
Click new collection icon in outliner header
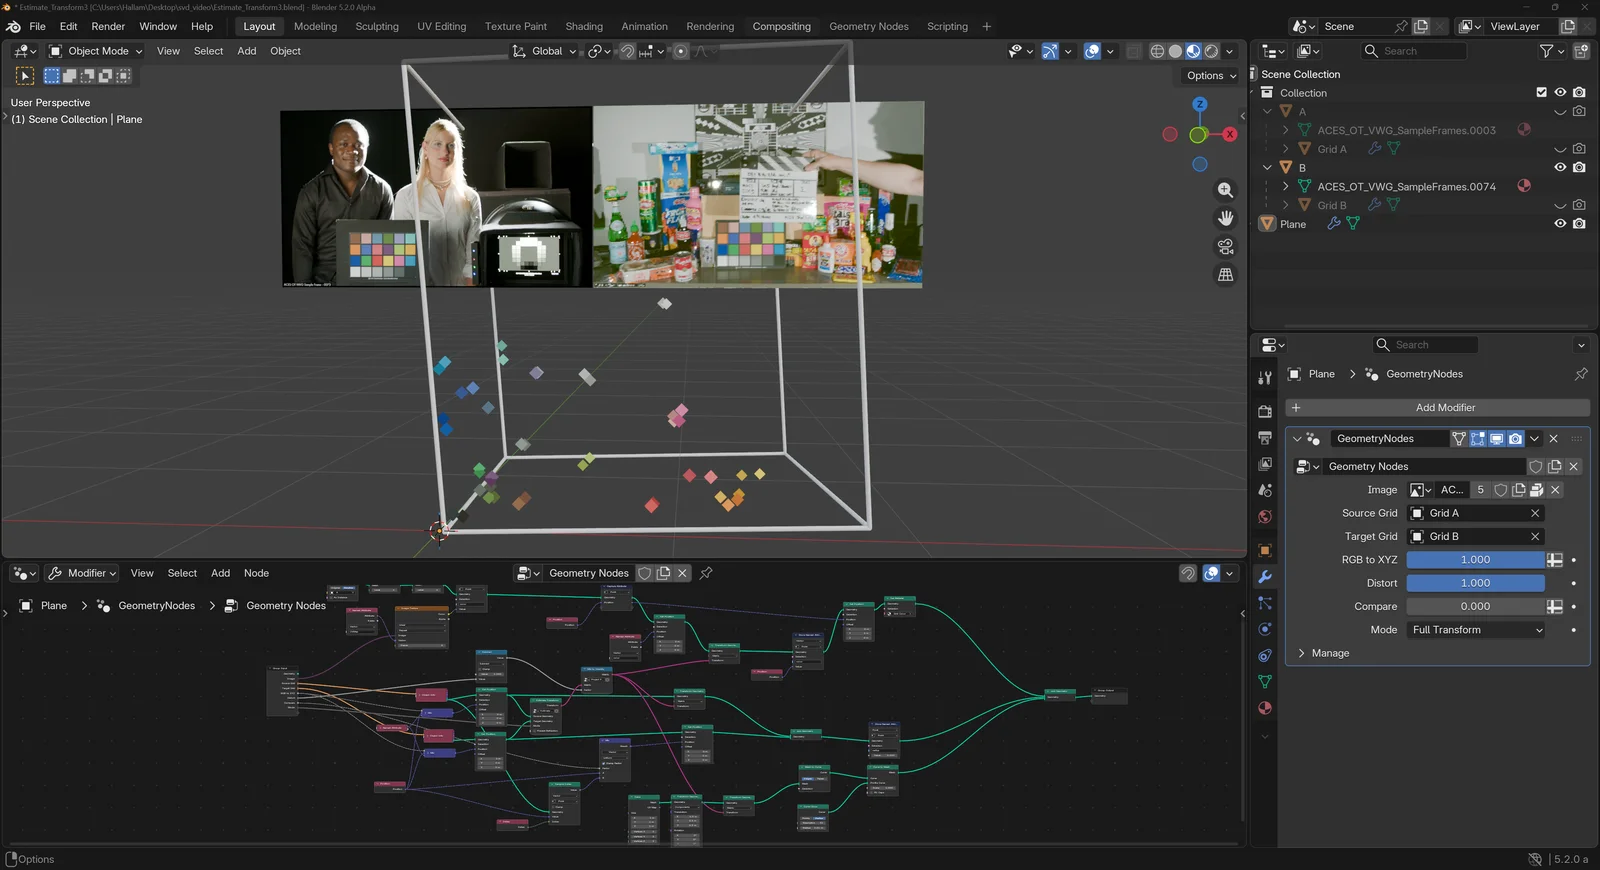click(x=1581, y=51)
